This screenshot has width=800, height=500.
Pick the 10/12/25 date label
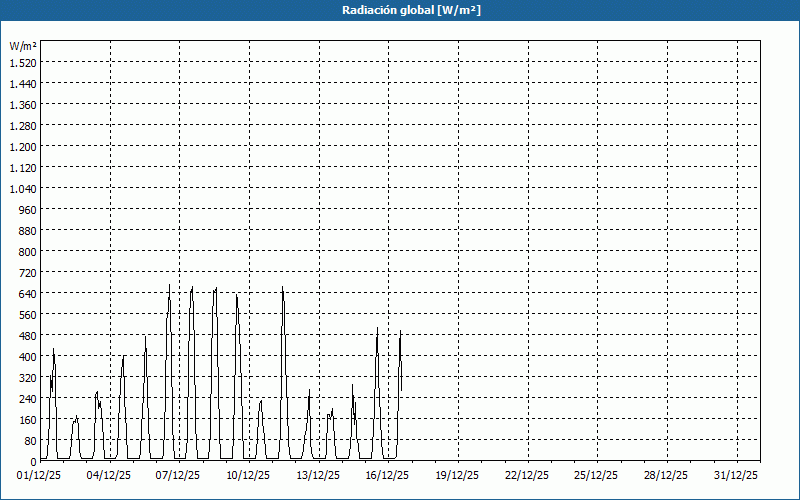point(249,475)
